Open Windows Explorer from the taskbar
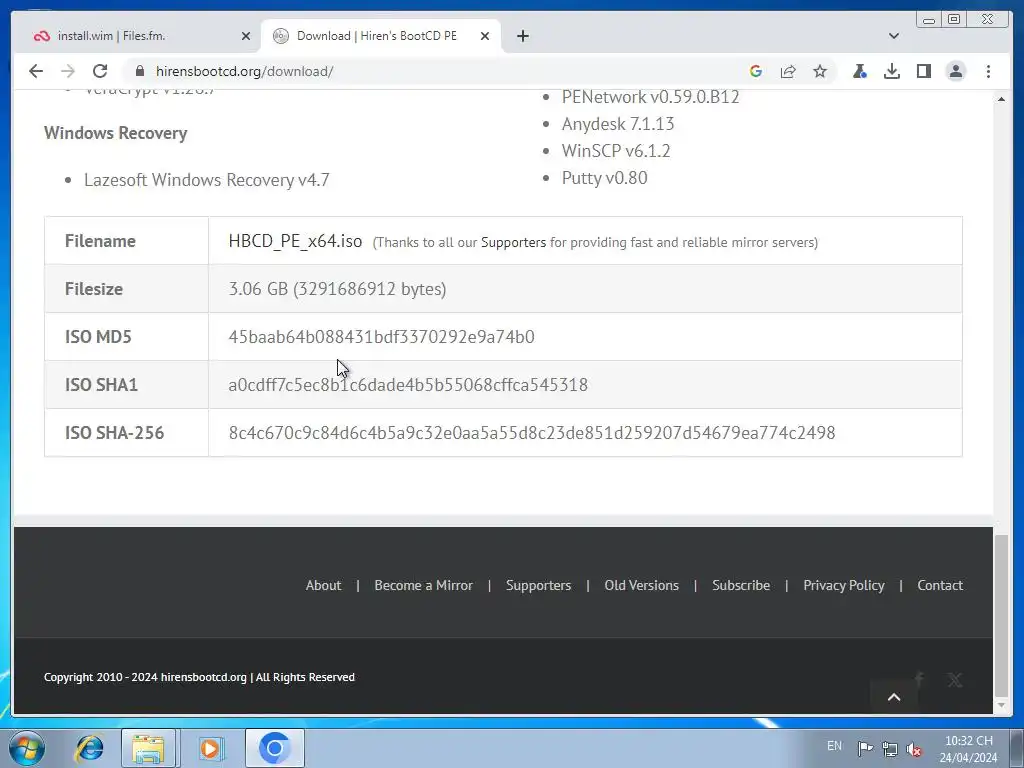 pos(148,748)
